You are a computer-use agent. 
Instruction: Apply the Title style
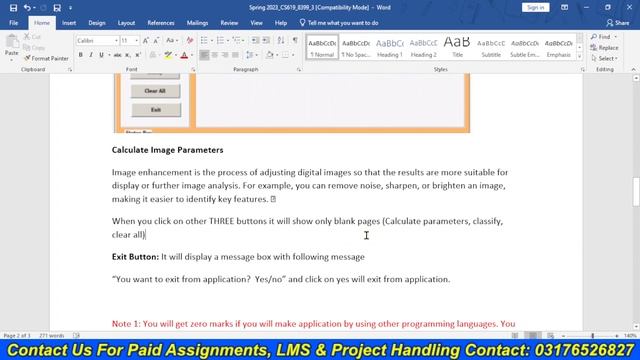pos(457,47)
